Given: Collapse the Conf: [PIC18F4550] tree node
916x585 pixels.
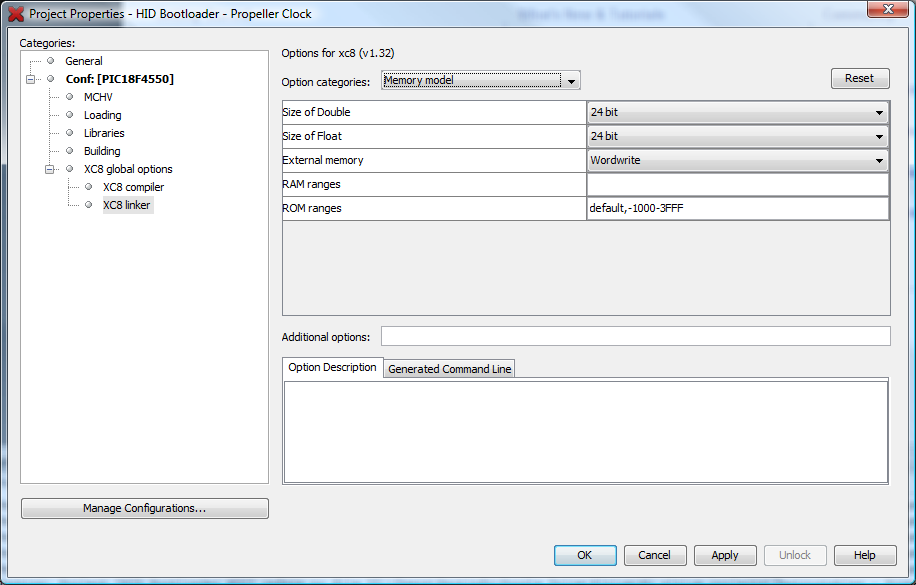Looking at the screenshot, I should [x=30, y=79].
